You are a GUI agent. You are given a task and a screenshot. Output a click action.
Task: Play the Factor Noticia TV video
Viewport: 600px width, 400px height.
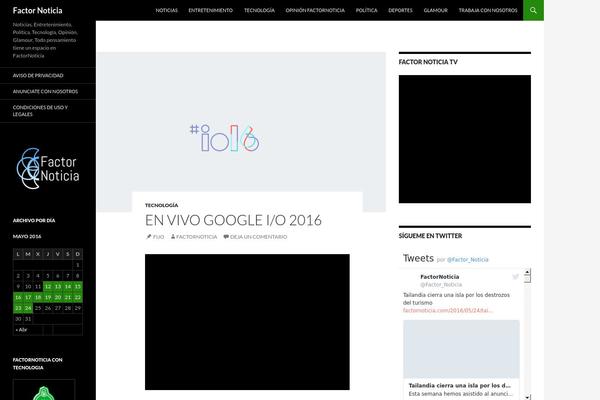pos(465,139)
